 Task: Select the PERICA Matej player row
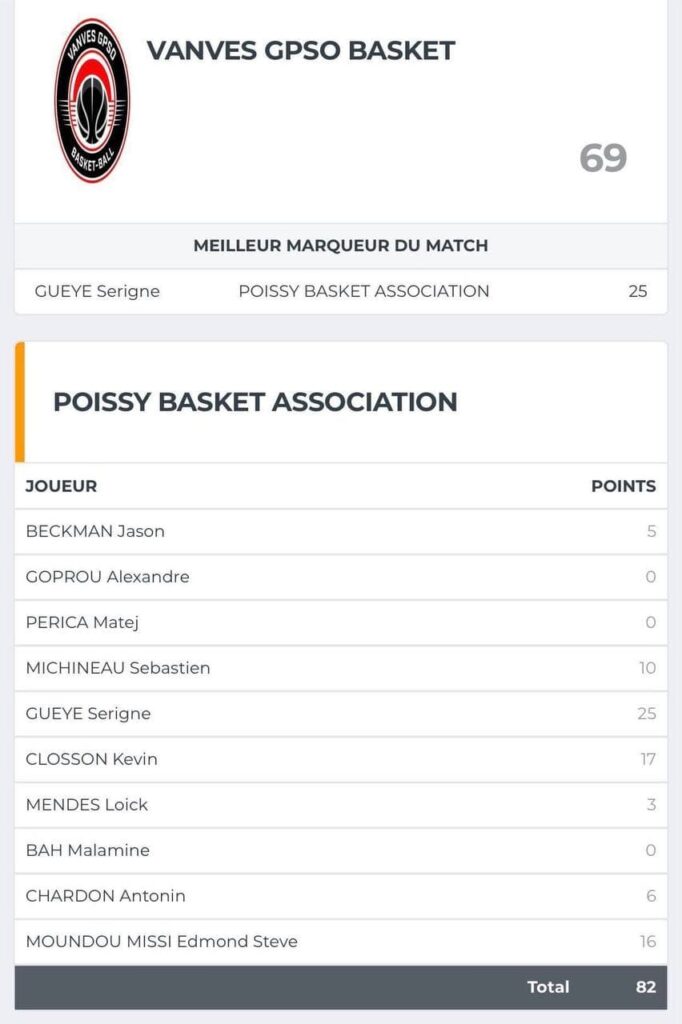[341, 622]
